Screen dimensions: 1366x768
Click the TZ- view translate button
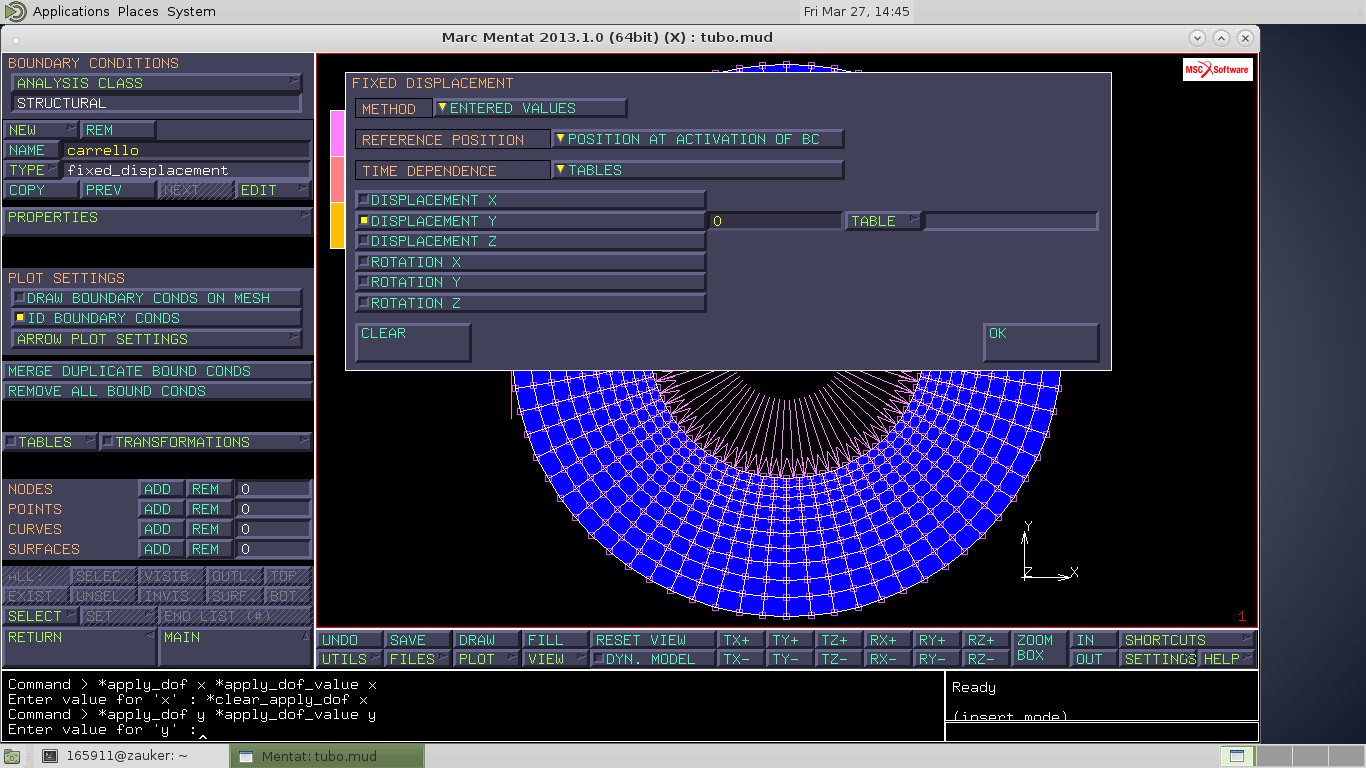[x=839, y=659]
